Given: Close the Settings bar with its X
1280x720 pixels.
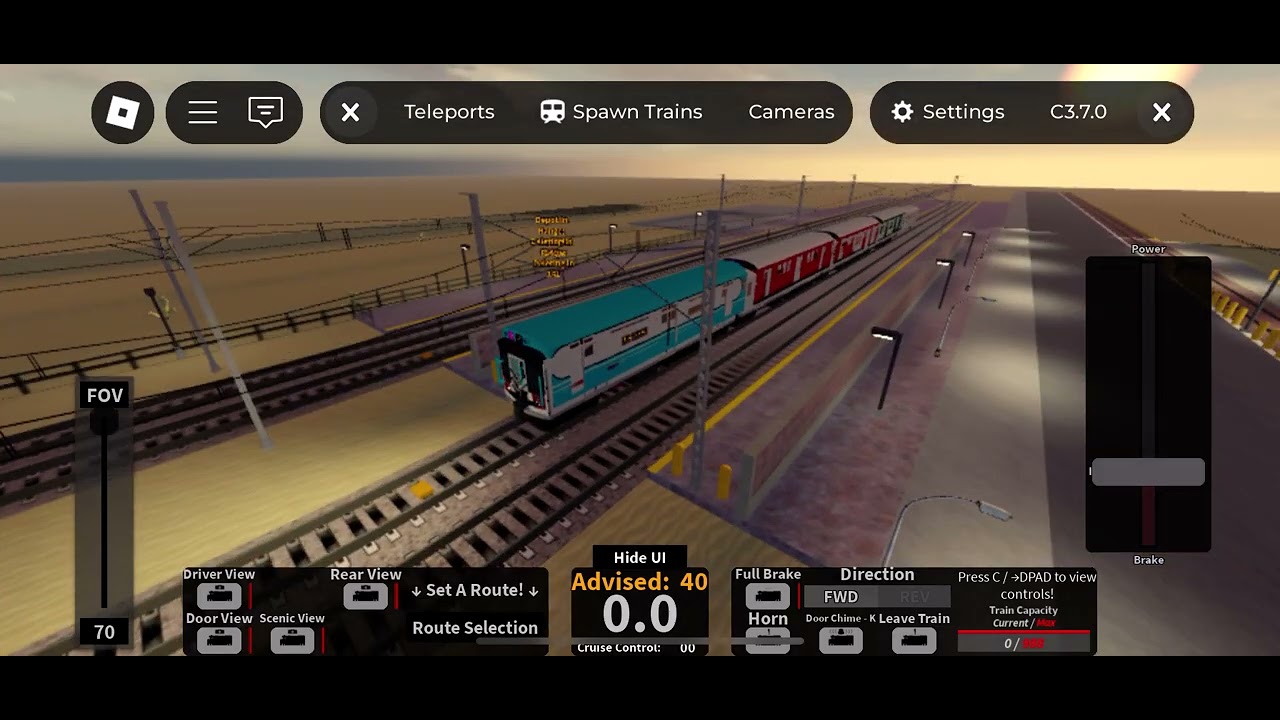Looking at the screenshot, I should click(1161, 112).
